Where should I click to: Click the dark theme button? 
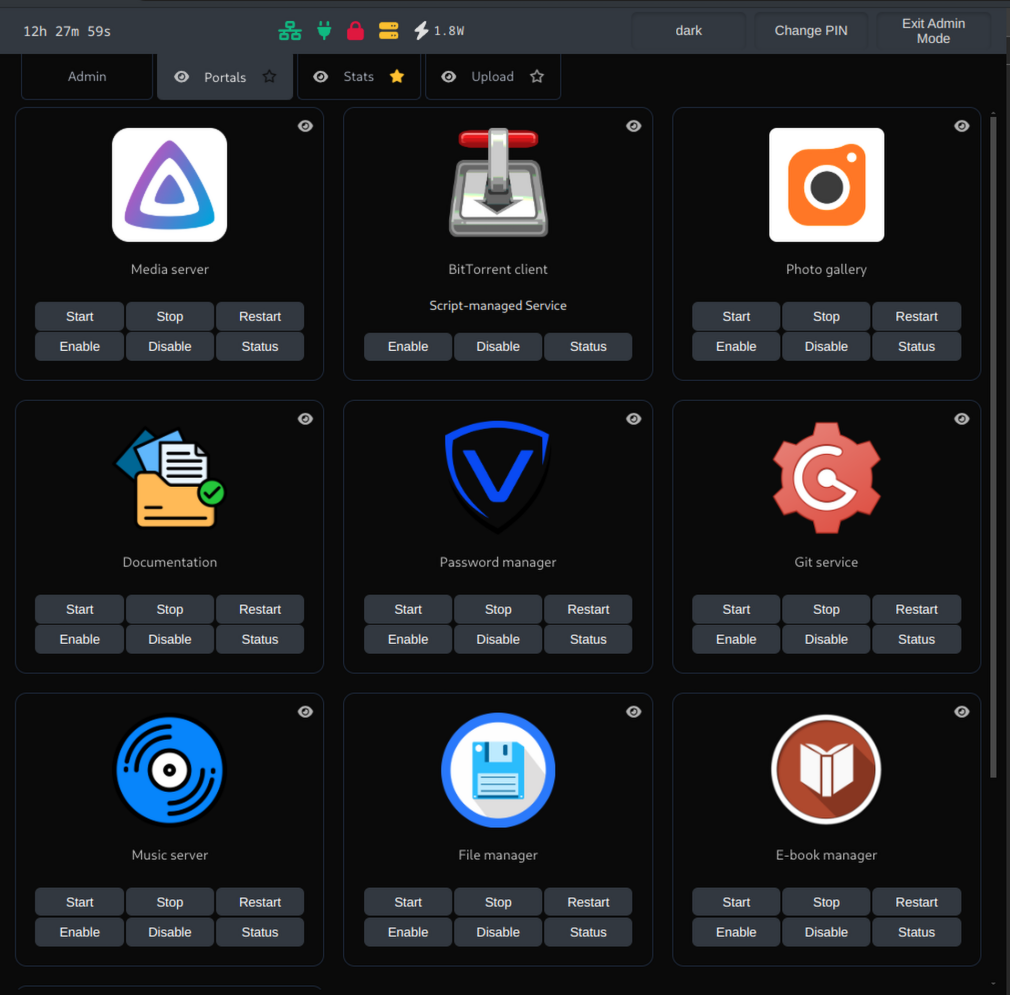pos(689,30)
